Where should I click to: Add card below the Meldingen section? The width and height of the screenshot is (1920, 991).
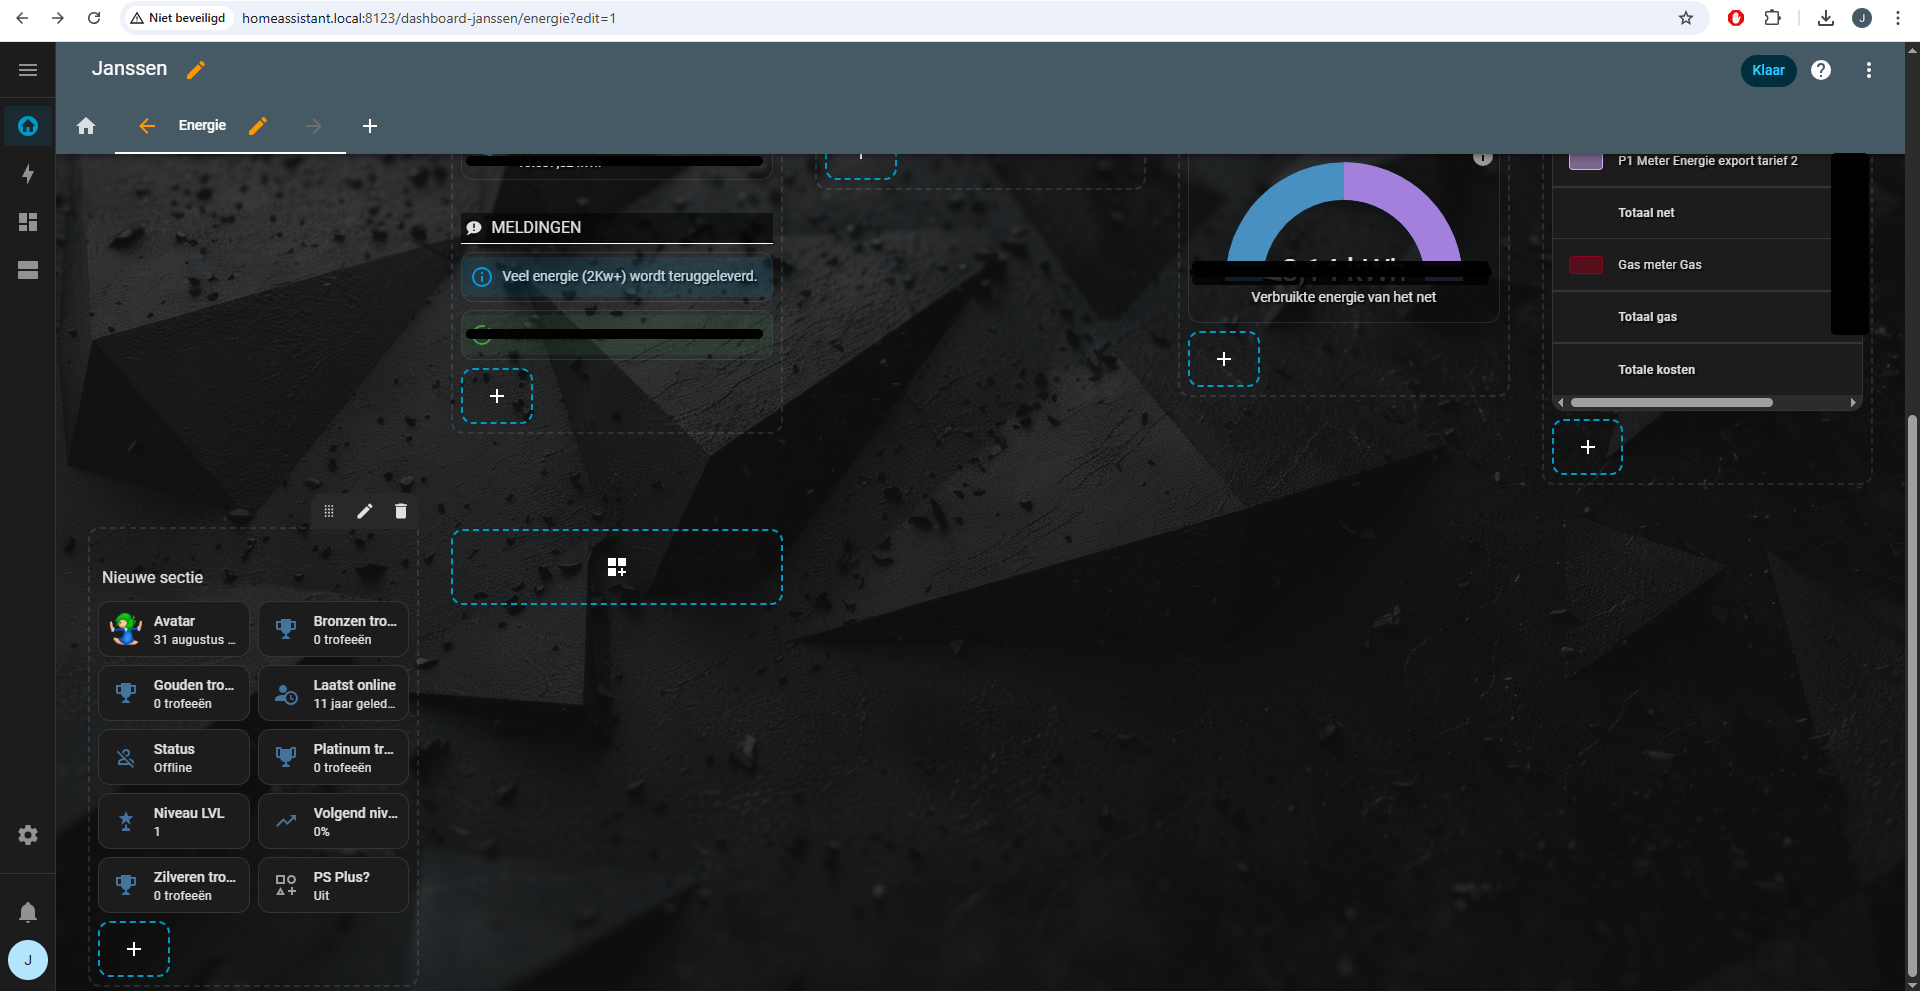click(497, 396)
